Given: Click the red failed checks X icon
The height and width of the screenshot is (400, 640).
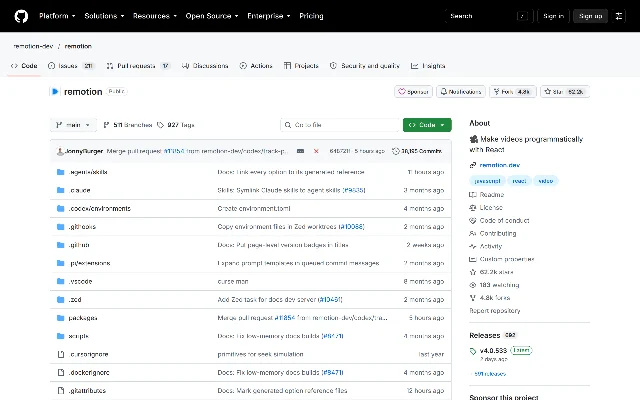Looking at the screenshot, I should pos(316,151).
